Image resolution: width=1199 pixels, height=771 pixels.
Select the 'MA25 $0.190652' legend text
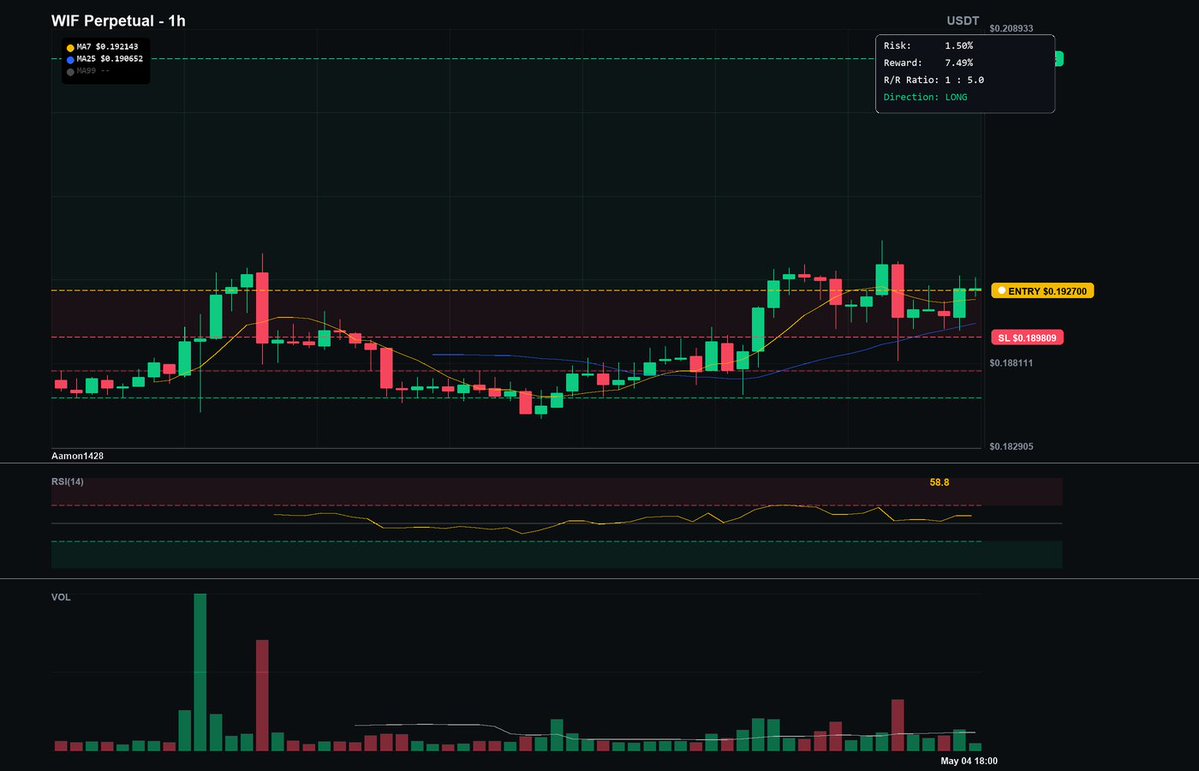click(109, 59)
